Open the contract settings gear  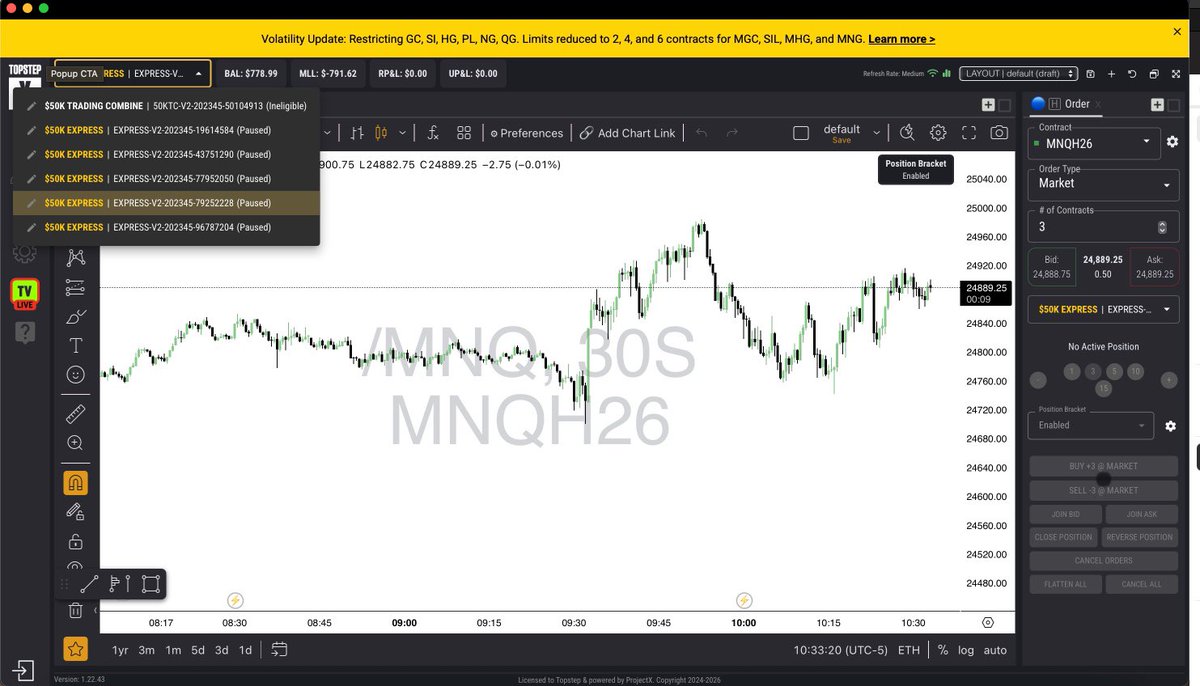tap(1172, 143)
